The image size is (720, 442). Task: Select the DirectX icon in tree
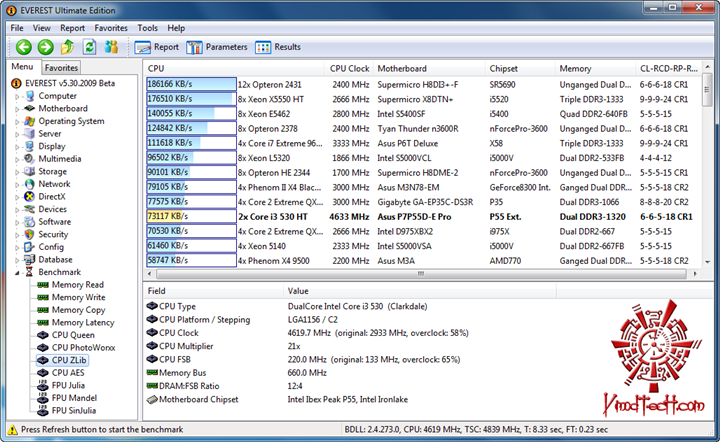pyautogui.click(x=29, y=196)
